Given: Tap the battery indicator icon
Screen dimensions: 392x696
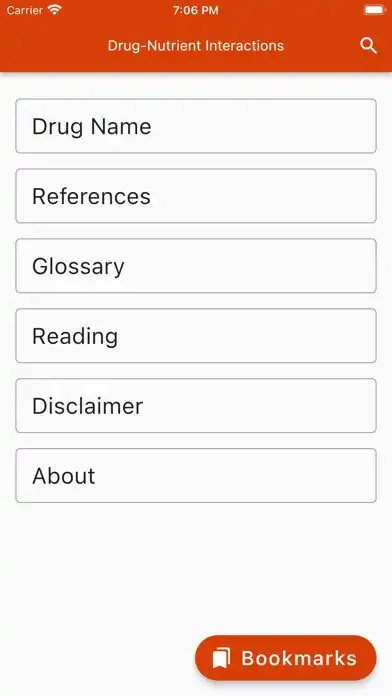Looking at the screenshot, I should coord(375,10).
